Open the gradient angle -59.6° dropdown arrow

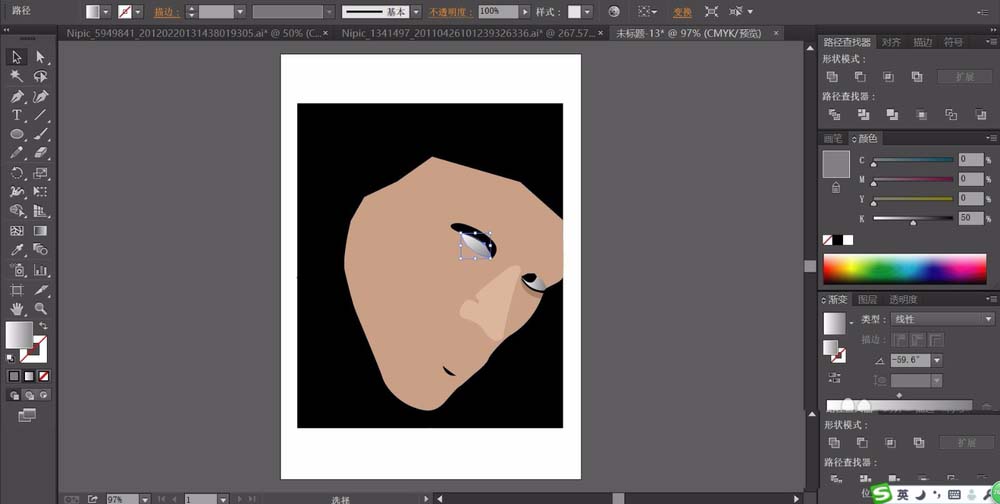936,360
